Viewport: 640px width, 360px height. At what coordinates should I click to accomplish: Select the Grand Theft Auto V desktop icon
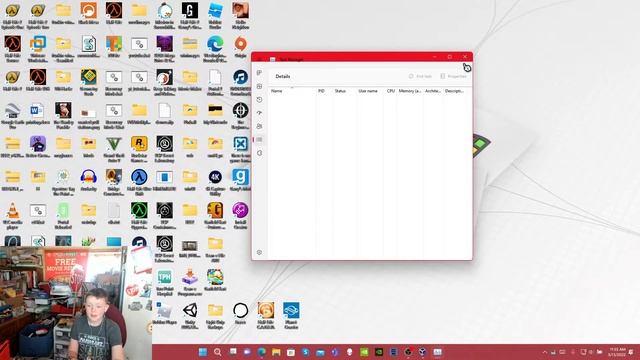(114, 149)
